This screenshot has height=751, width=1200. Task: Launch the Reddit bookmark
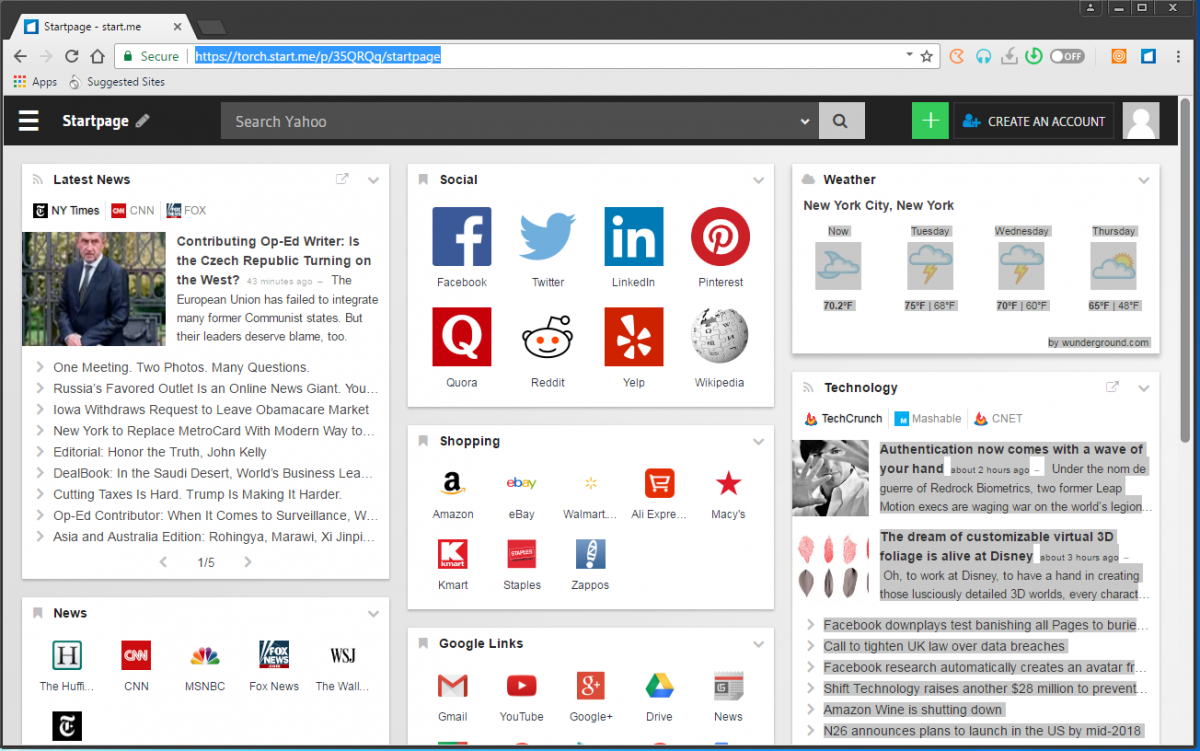tap(547, 337)
